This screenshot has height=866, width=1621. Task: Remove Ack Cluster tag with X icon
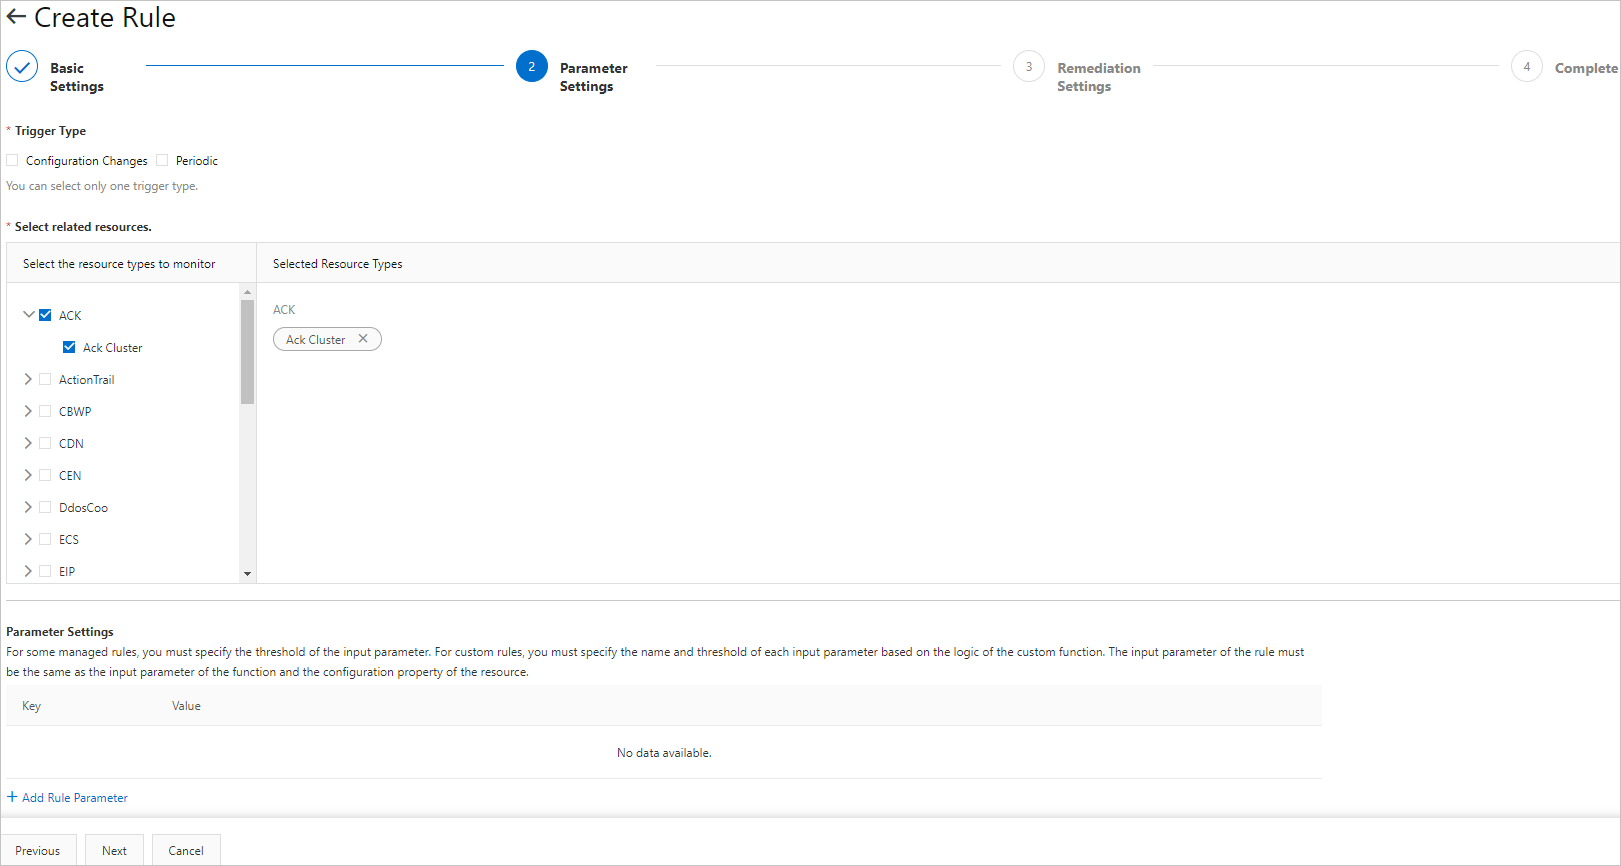pyautogui.click(x=363, y=339)
